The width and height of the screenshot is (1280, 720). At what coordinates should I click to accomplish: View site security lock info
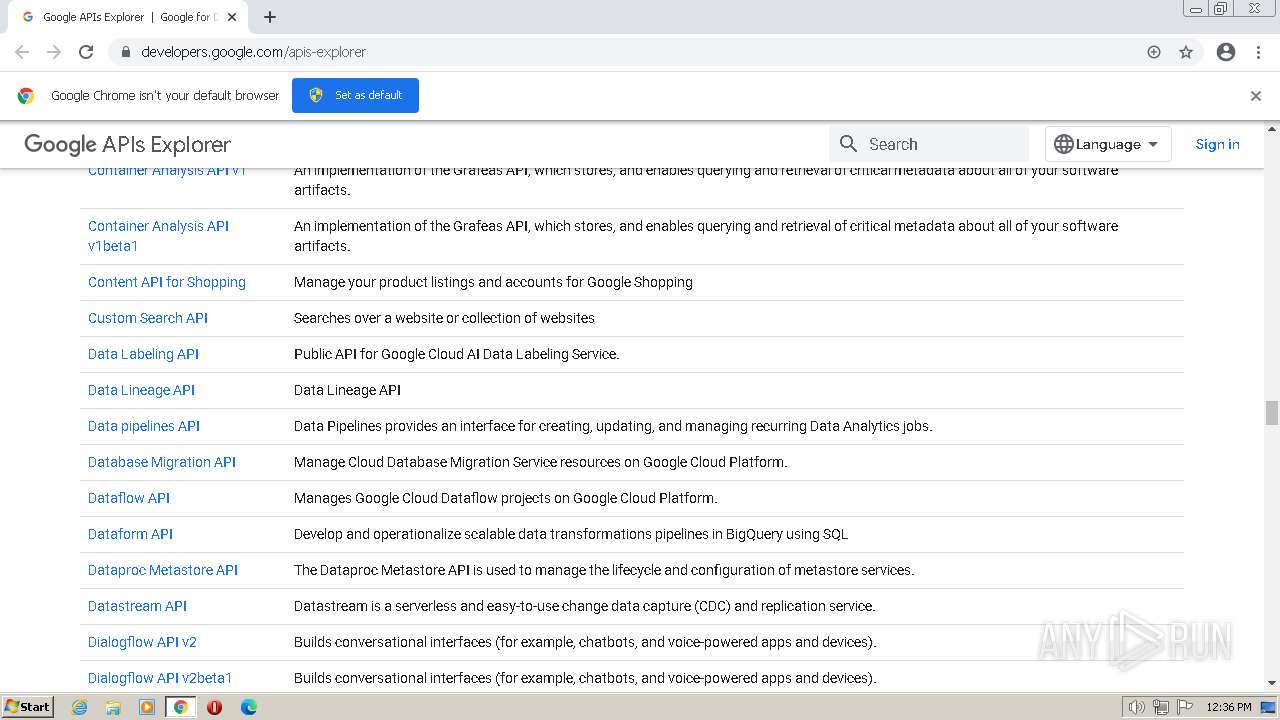click(x=125, y=52)
